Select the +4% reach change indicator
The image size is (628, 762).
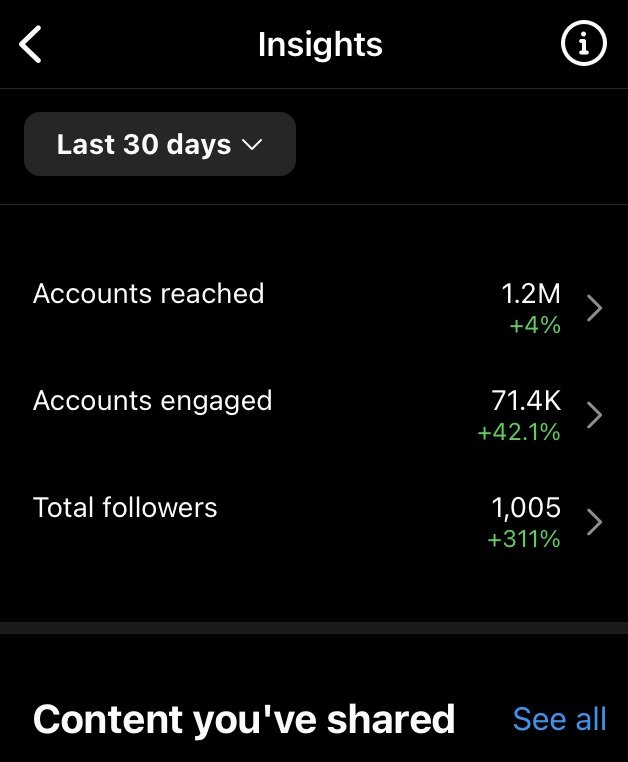535,325
